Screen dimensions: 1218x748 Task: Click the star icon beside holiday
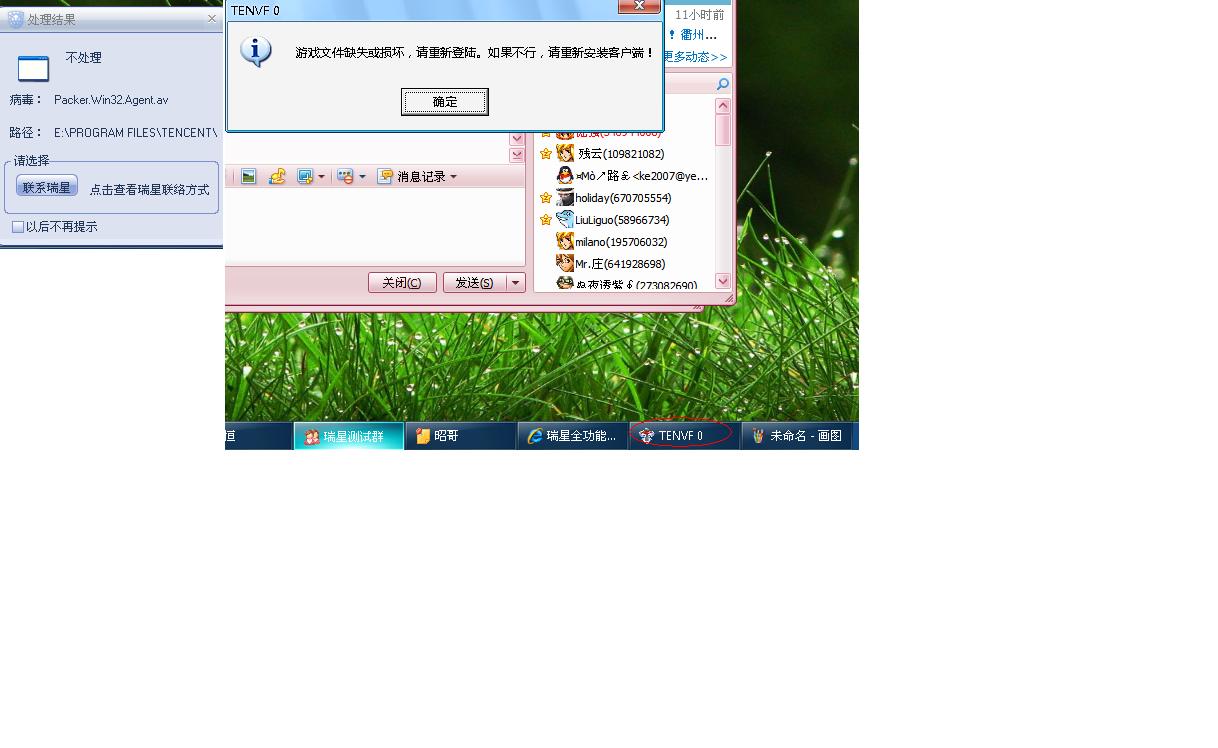[546, 198]
